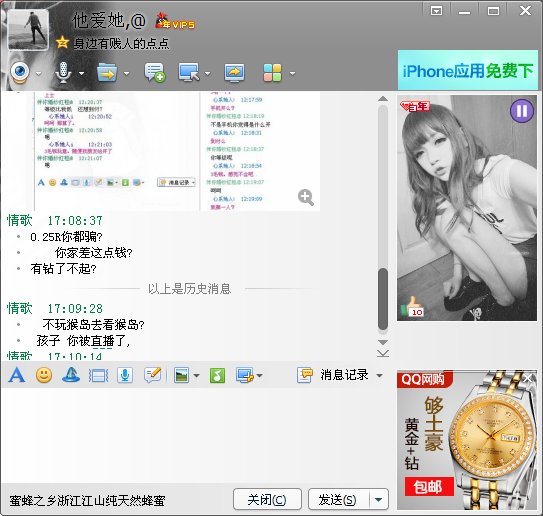Screen dimensions: 543x516
Task: Like the QQ show with thumbs-up icon
Action: click(x=413, y=307)
